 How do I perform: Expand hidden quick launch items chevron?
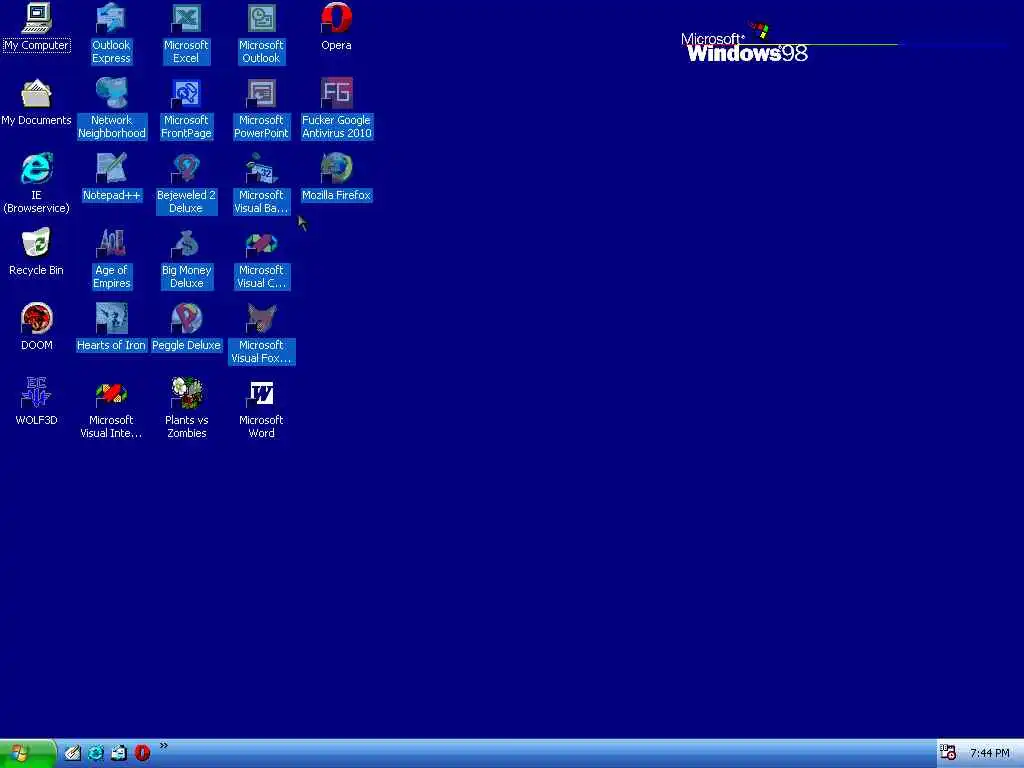[x=164, y=746]
